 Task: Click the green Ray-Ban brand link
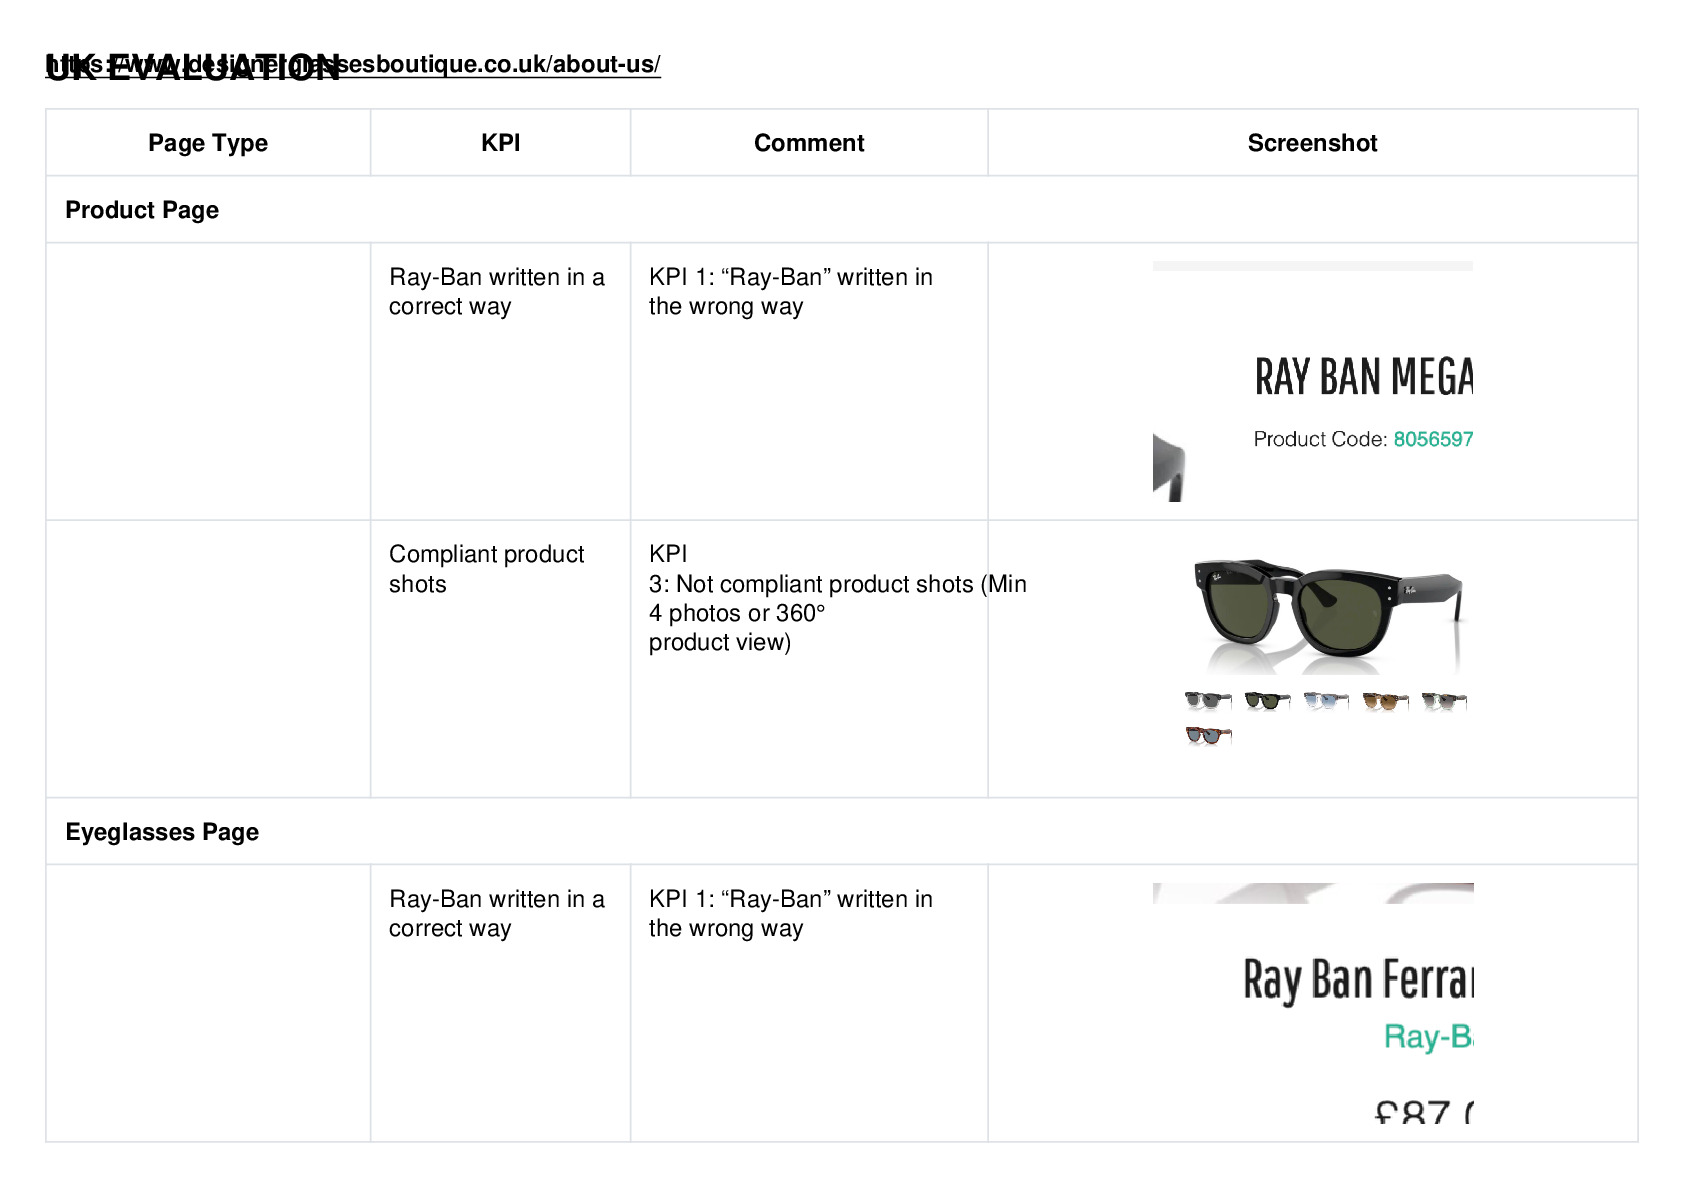tap(1428, 1036)
